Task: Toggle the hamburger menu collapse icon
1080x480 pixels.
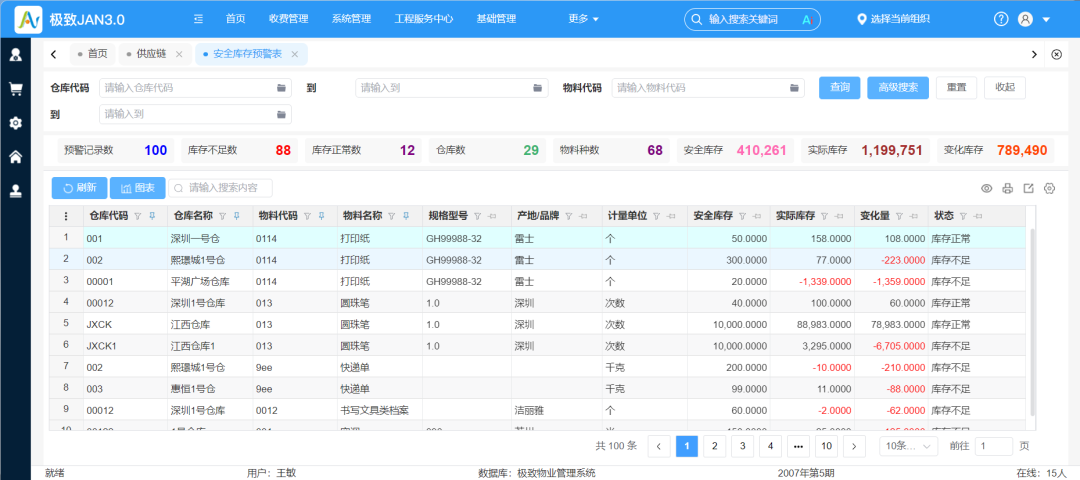Action: (198, 19)
